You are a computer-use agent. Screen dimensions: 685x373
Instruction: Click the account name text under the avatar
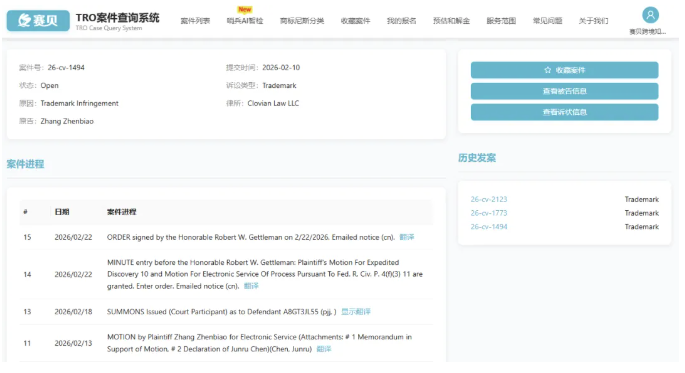[x=647, y=31]
